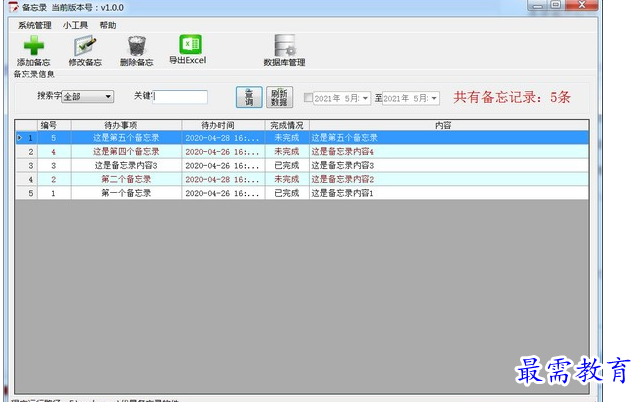This screenshot has width=639, height=402.
Task: Click date cell in 第四个备忘录 row
Action: 223,152
